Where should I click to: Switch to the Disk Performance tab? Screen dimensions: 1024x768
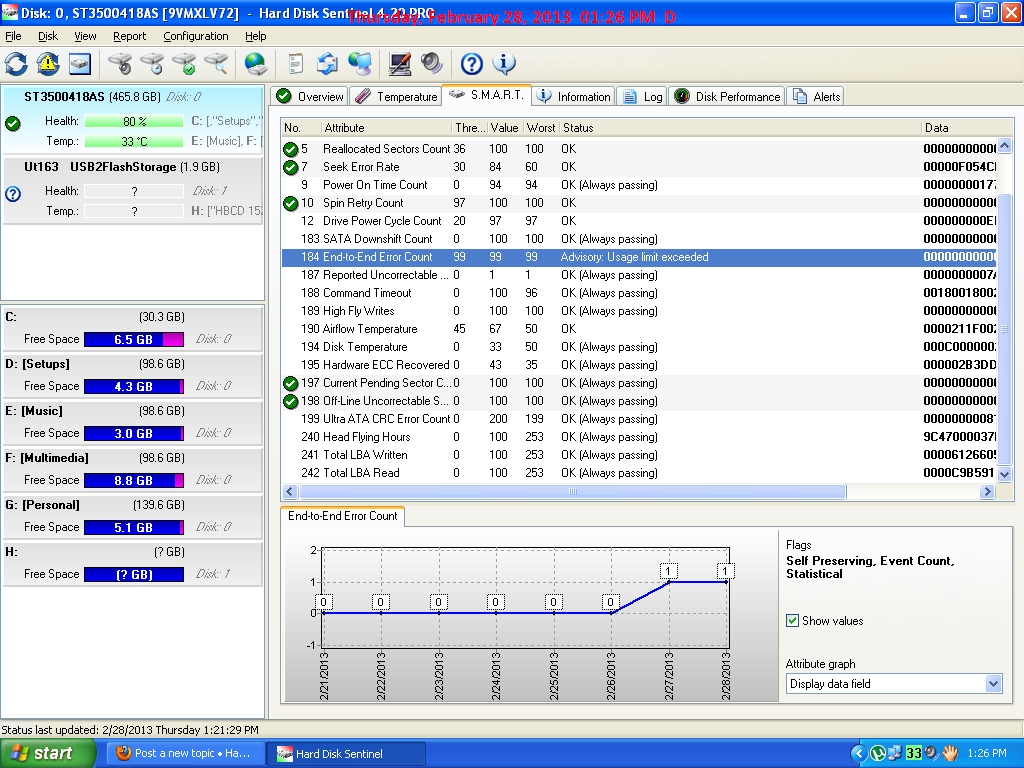pos(727,97)
